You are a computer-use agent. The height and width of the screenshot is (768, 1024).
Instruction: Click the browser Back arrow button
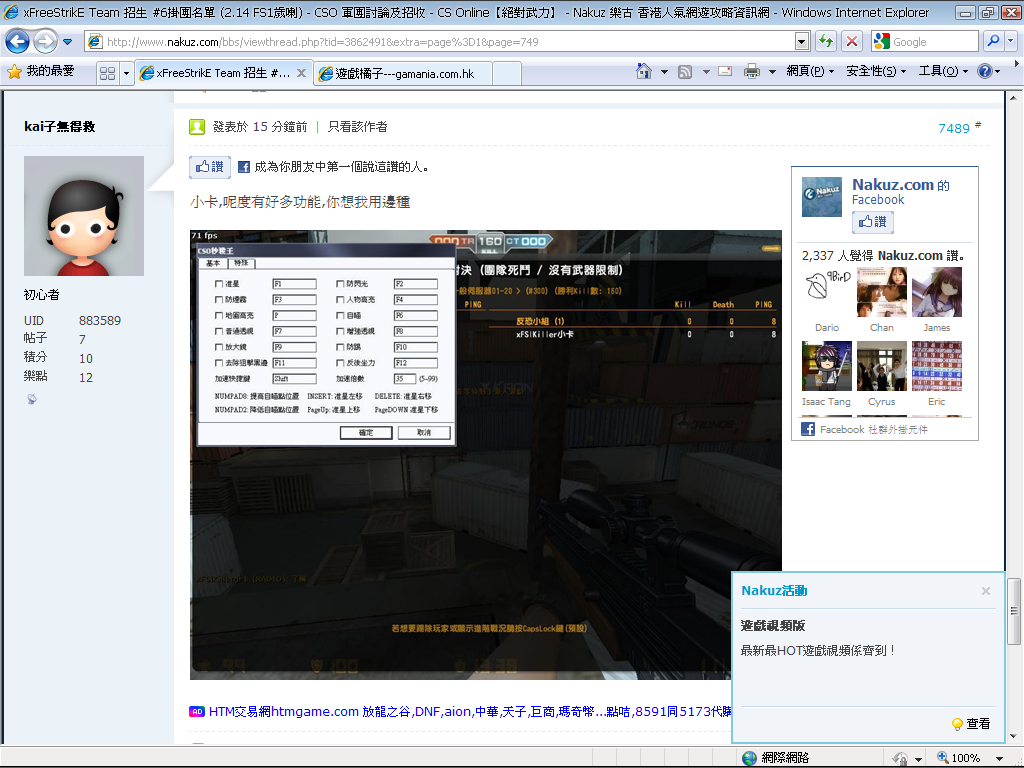pyautogui.click(x=17, y=42)
